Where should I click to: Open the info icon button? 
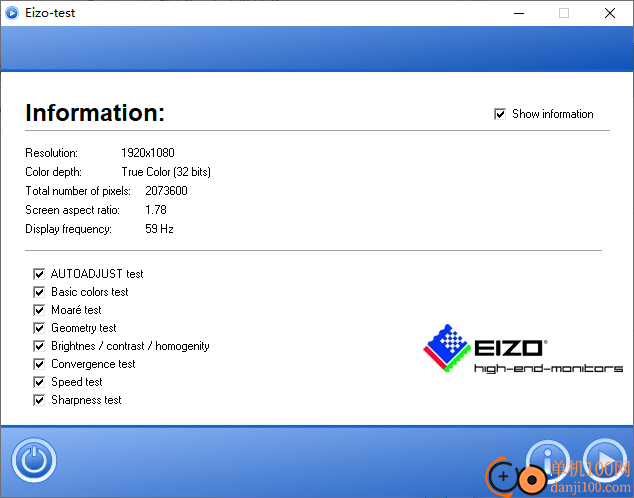click(548, 460)
